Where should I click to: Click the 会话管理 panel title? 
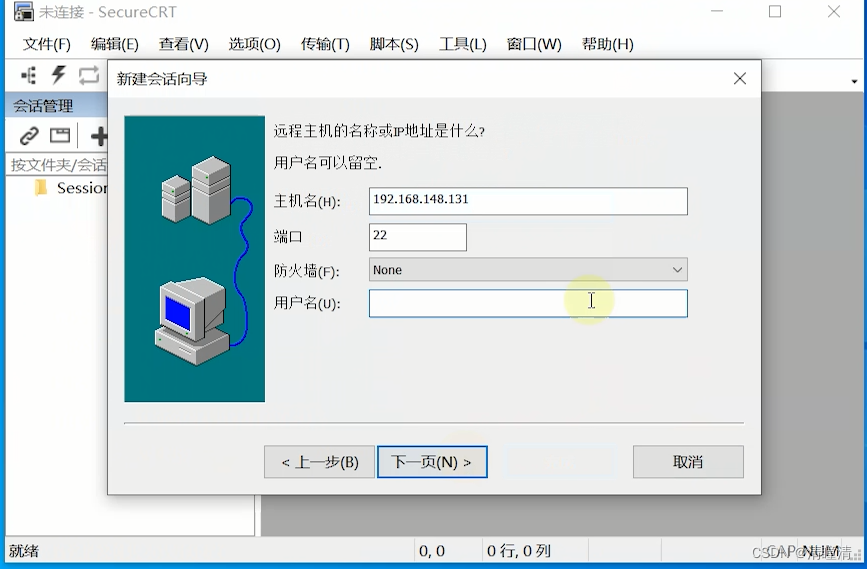[x=43, y=106]
